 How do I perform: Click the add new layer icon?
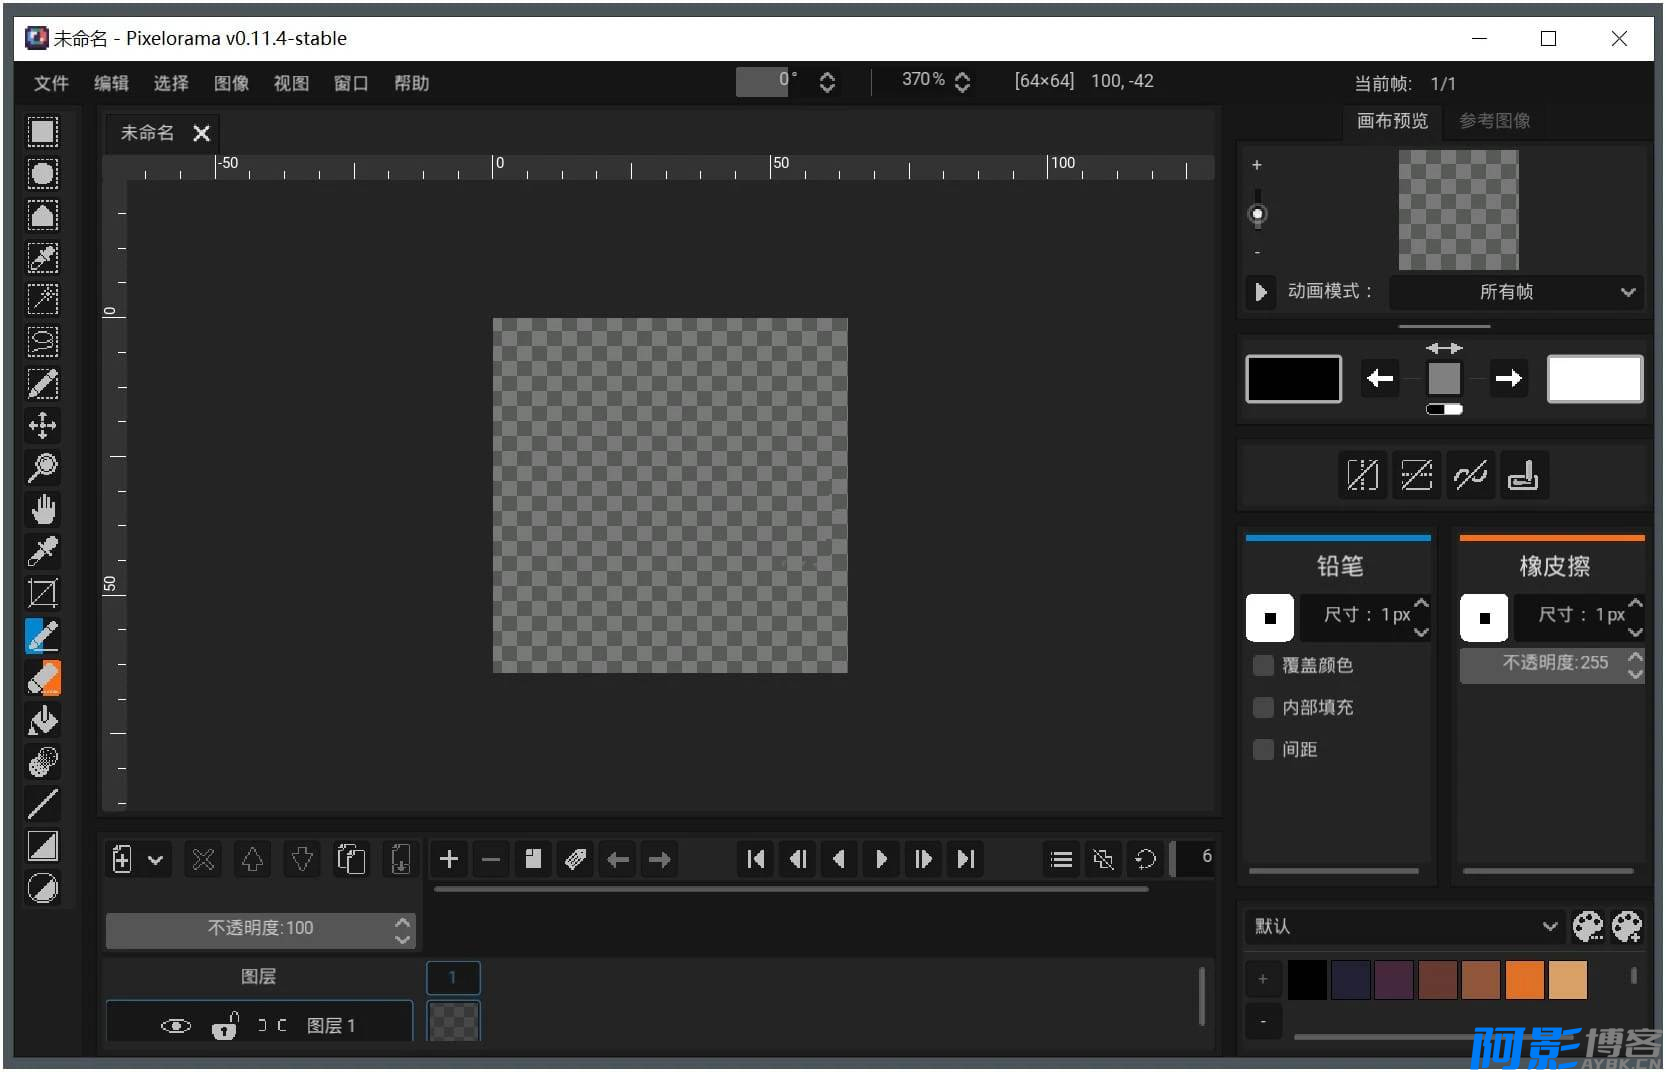click(122, 859)
